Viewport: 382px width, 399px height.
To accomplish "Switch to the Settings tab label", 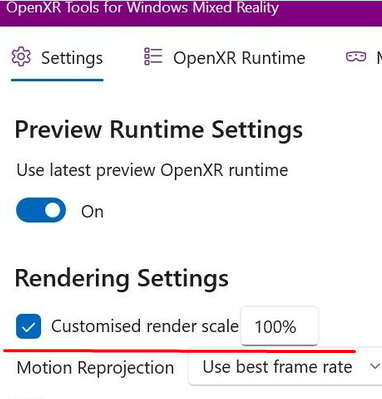I will 72,58.
